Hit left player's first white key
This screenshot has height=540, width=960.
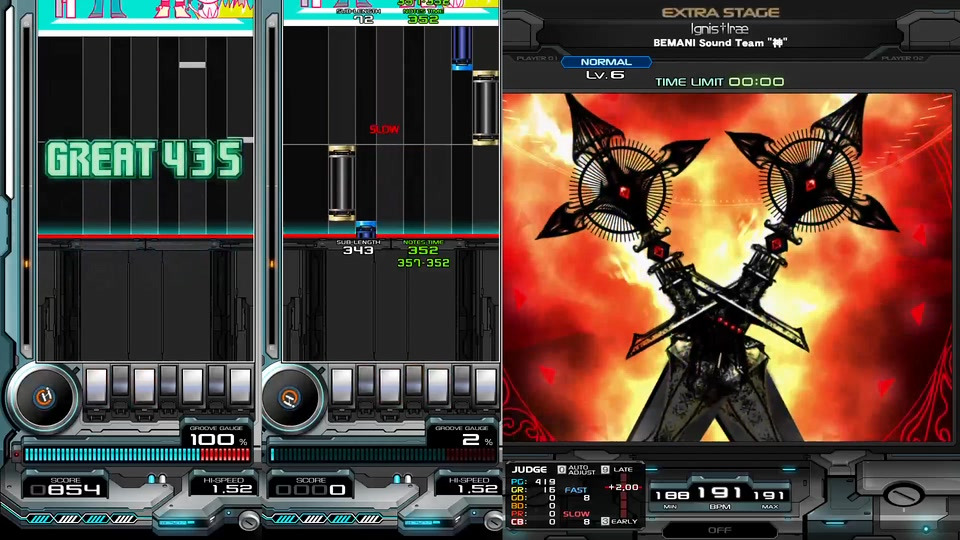96,388
